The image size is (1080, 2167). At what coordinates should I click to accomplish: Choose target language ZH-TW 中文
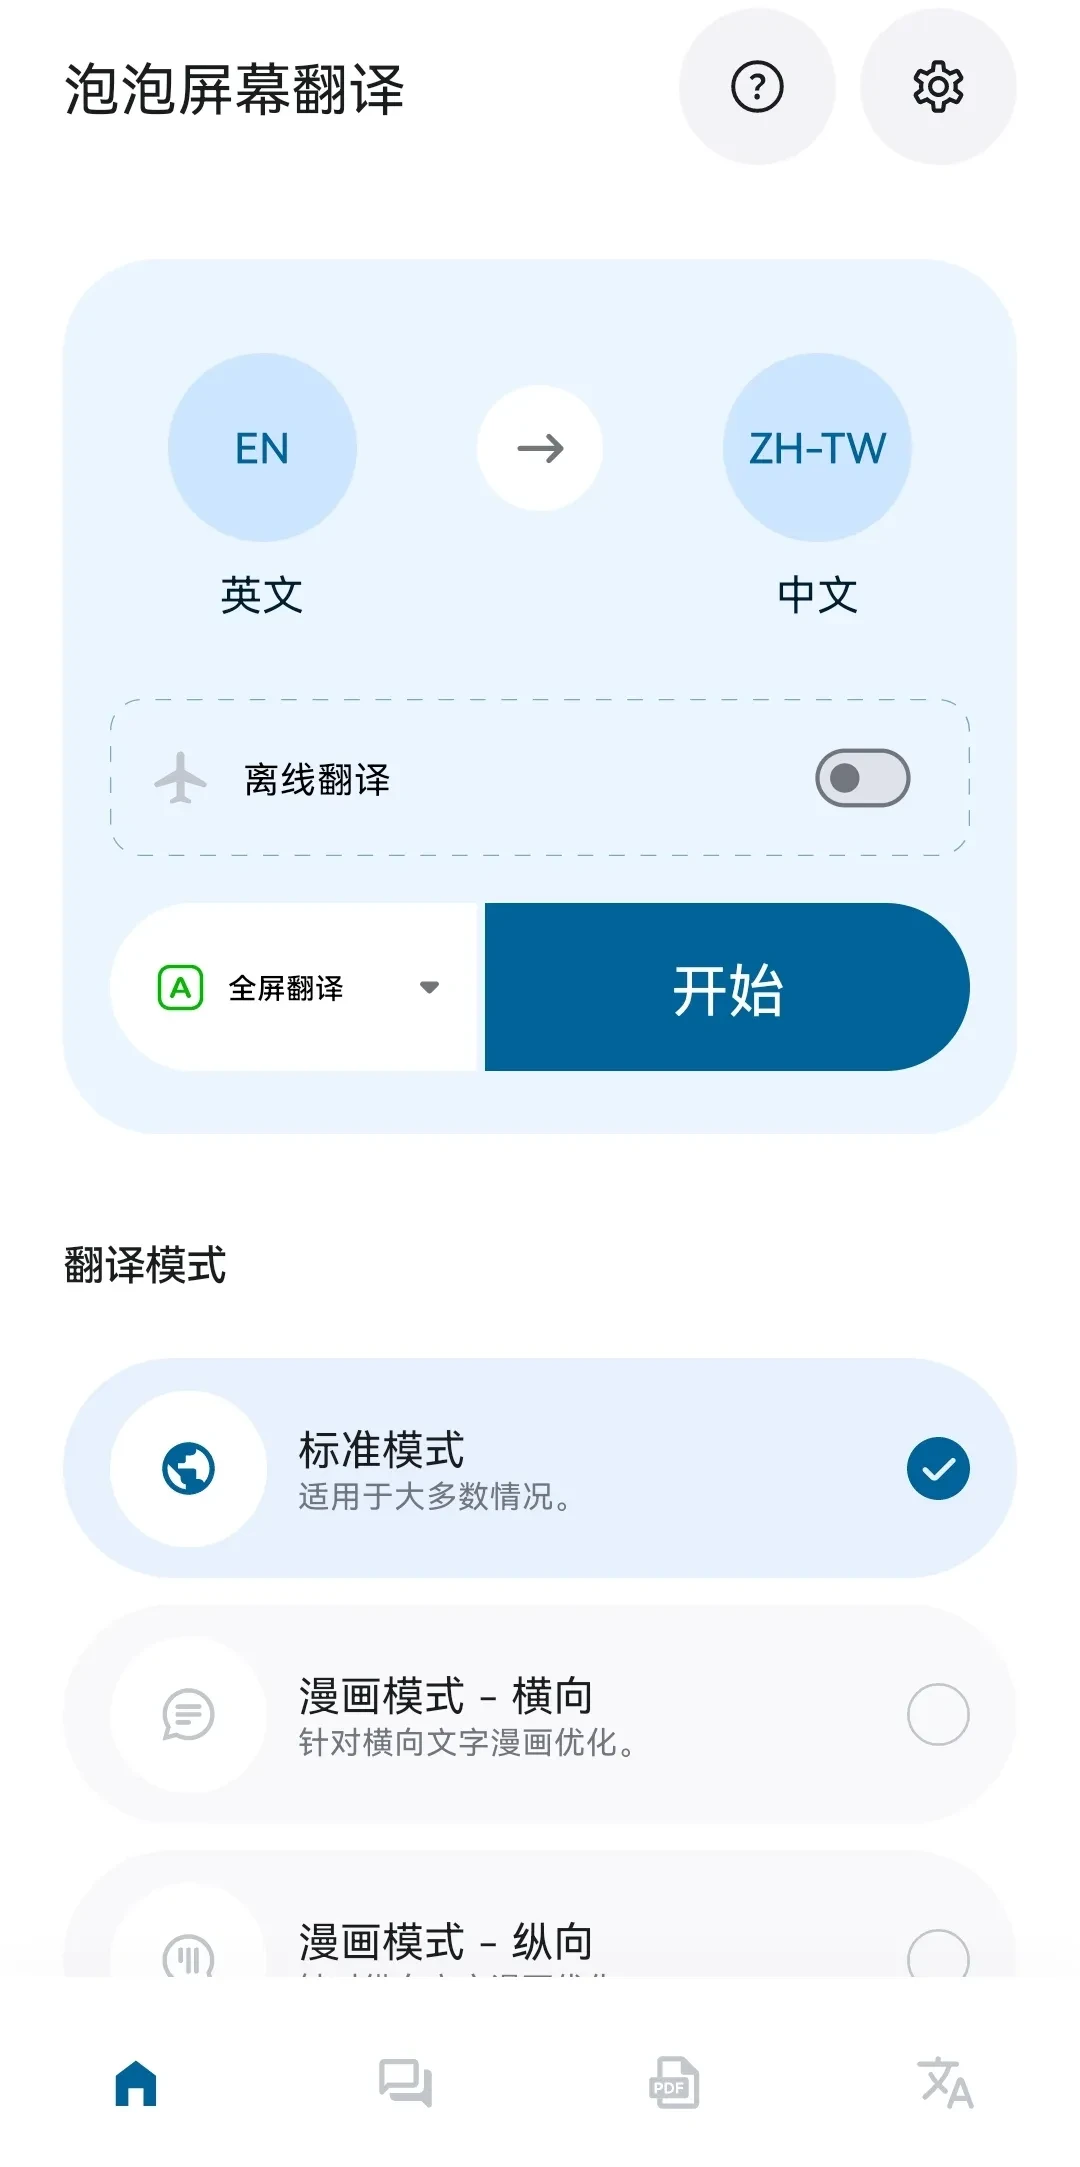tap(817, 448)
